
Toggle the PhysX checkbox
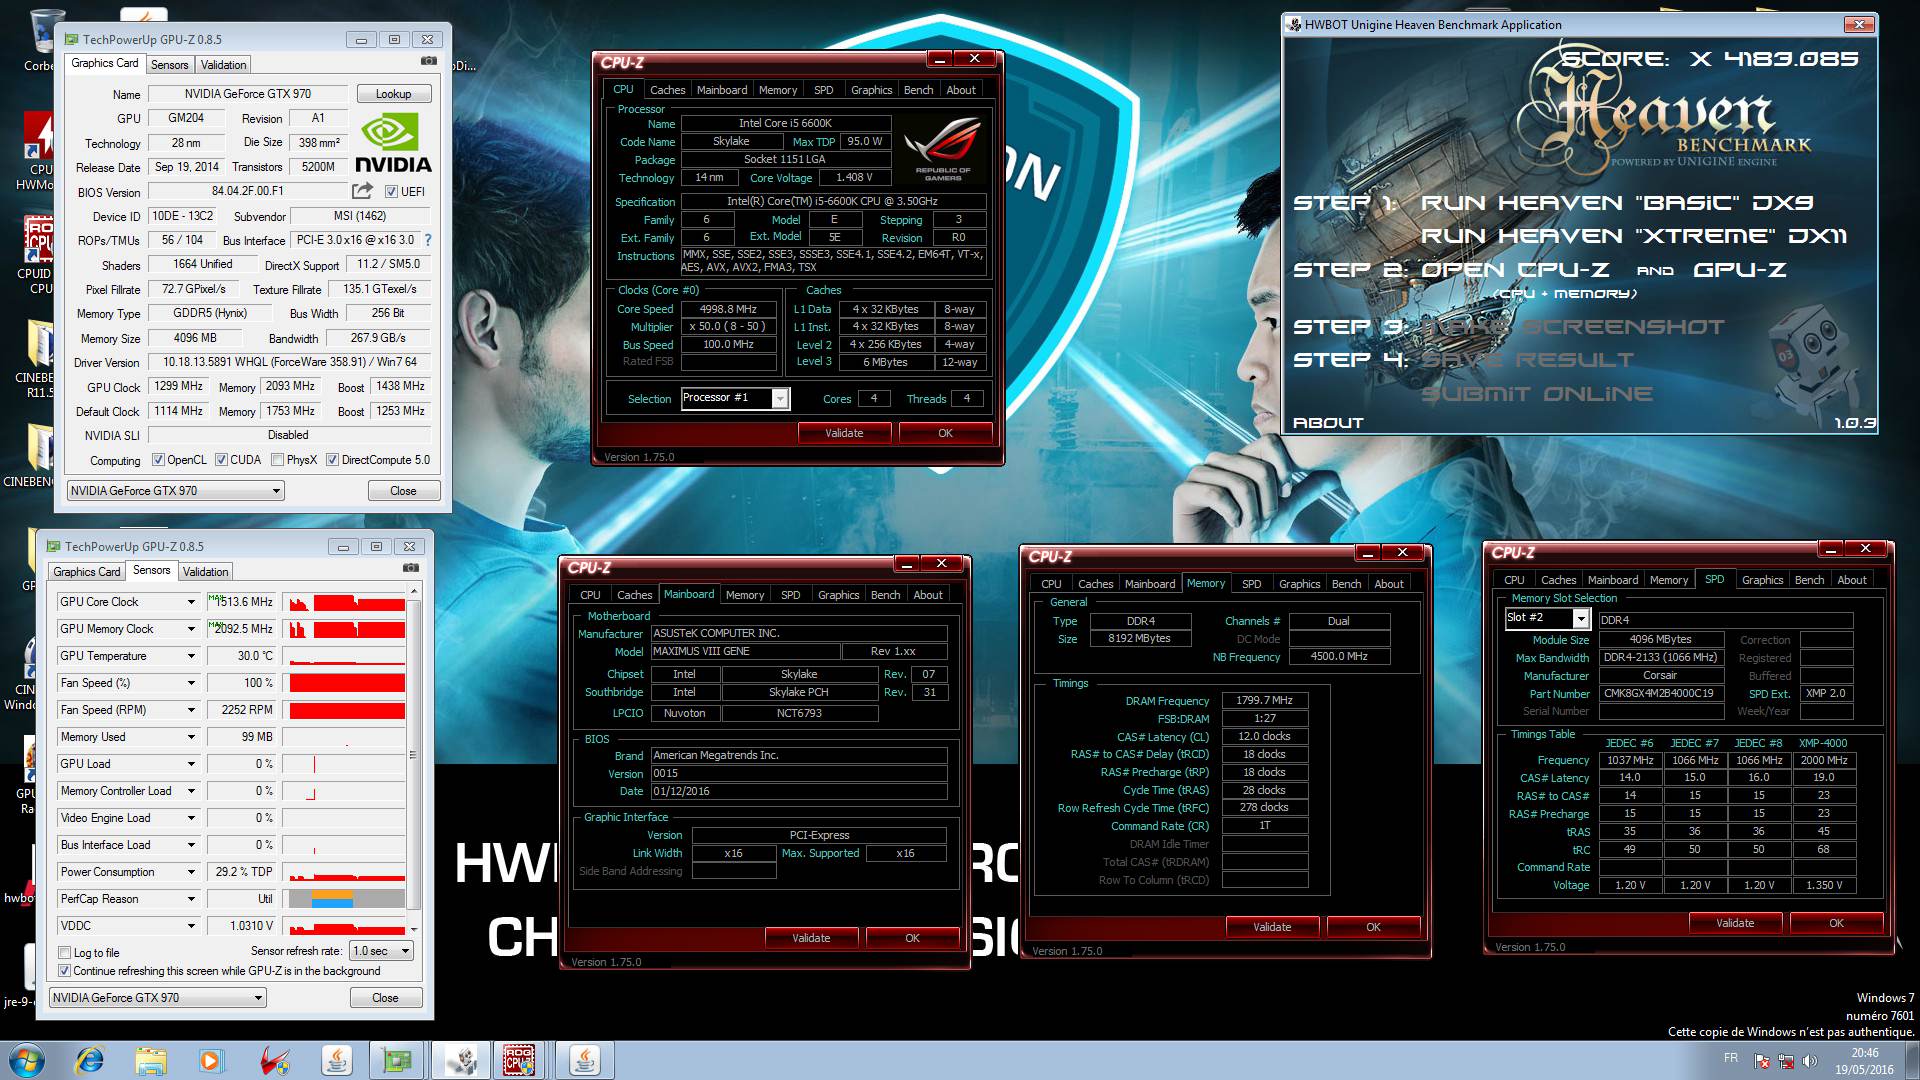click(x=277, y=460)
